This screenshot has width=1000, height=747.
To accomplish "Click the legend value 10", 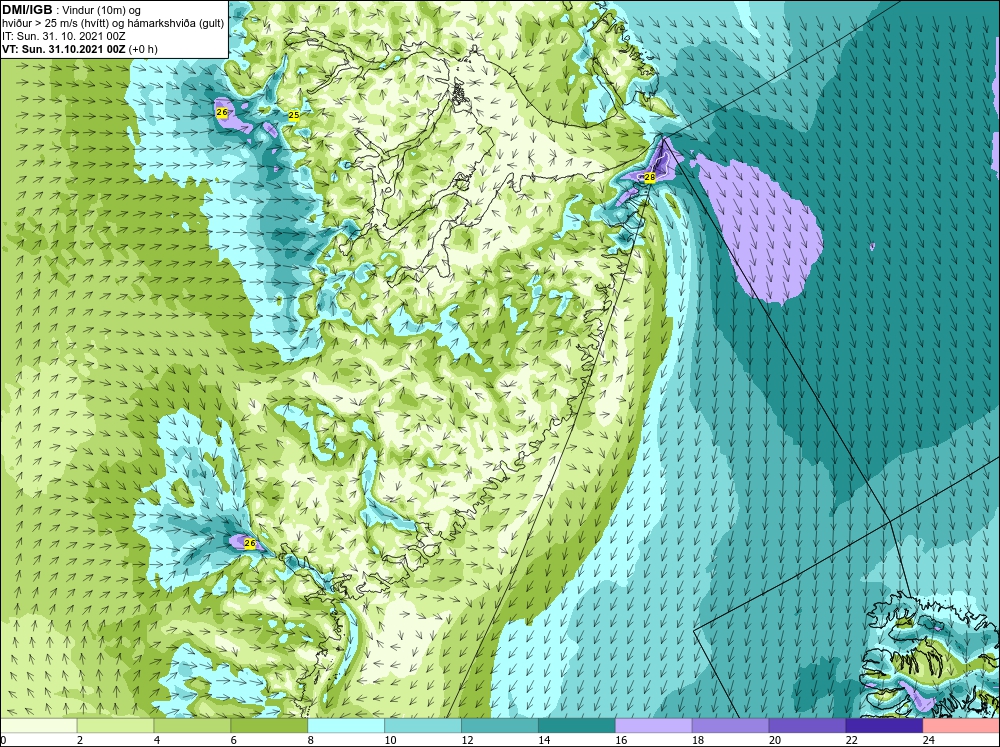I will 390,740.
